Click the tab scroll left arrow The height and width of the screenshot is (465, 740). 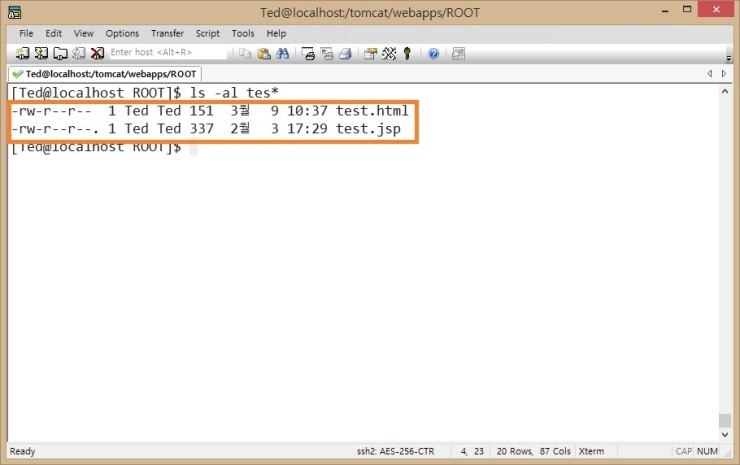point(710,74)
